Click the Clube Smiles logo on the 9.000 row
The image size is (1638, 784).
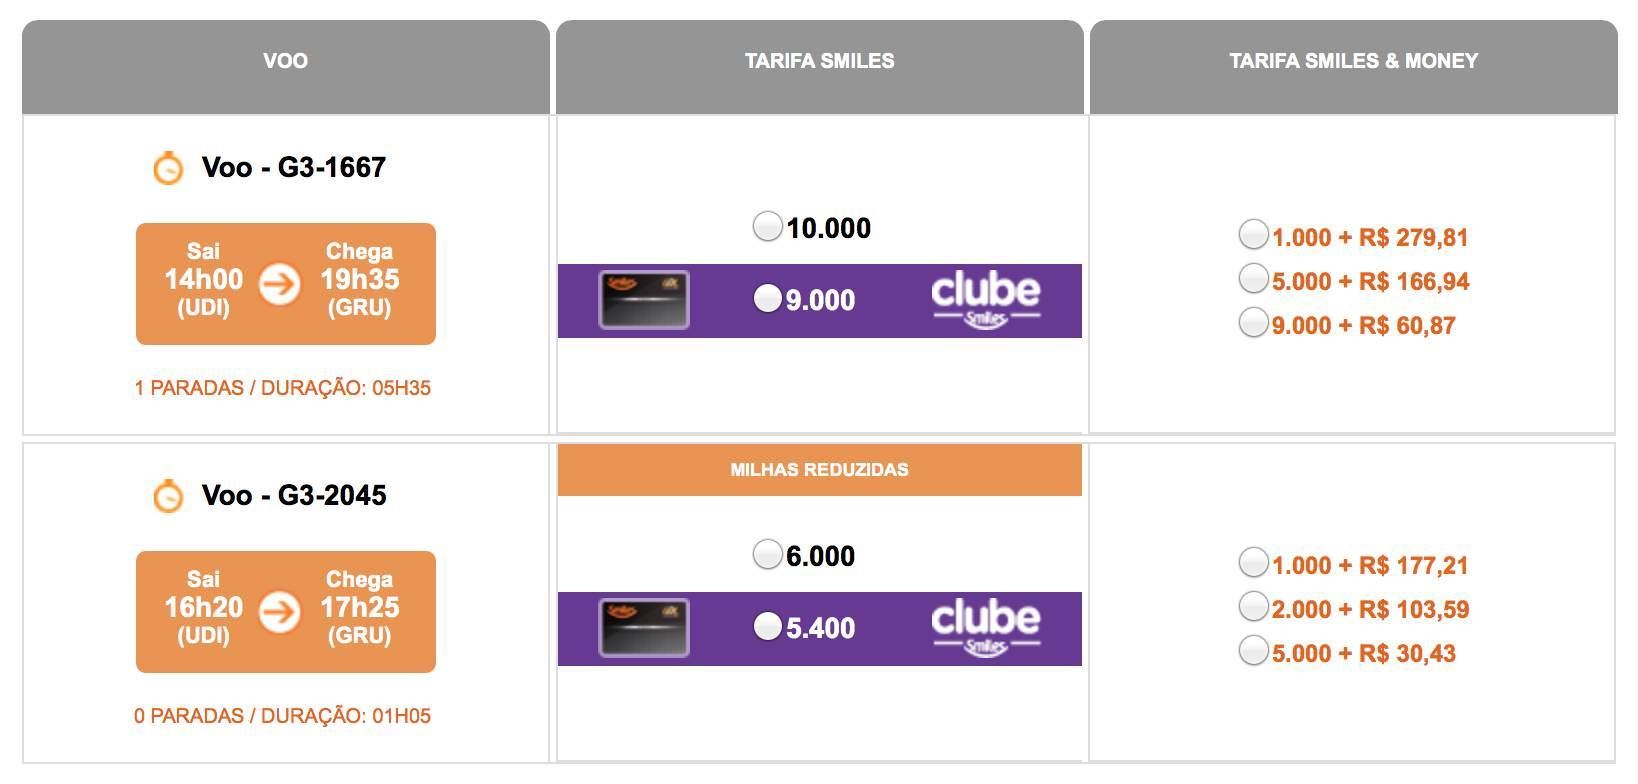pyautogui.click(x=986, y=301)
